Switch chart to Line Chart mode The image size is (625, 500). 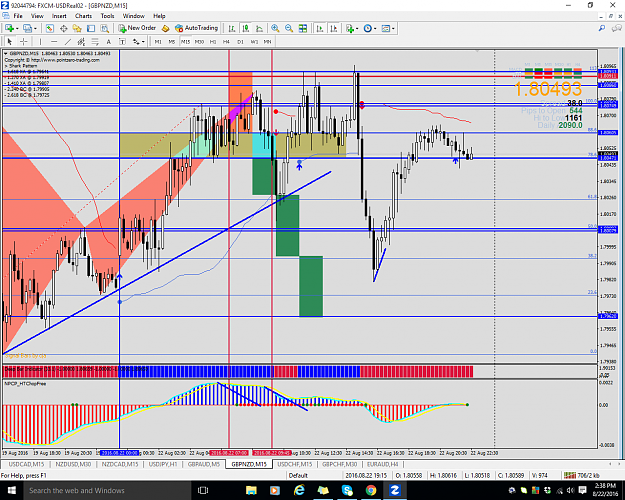pos(259,28)
